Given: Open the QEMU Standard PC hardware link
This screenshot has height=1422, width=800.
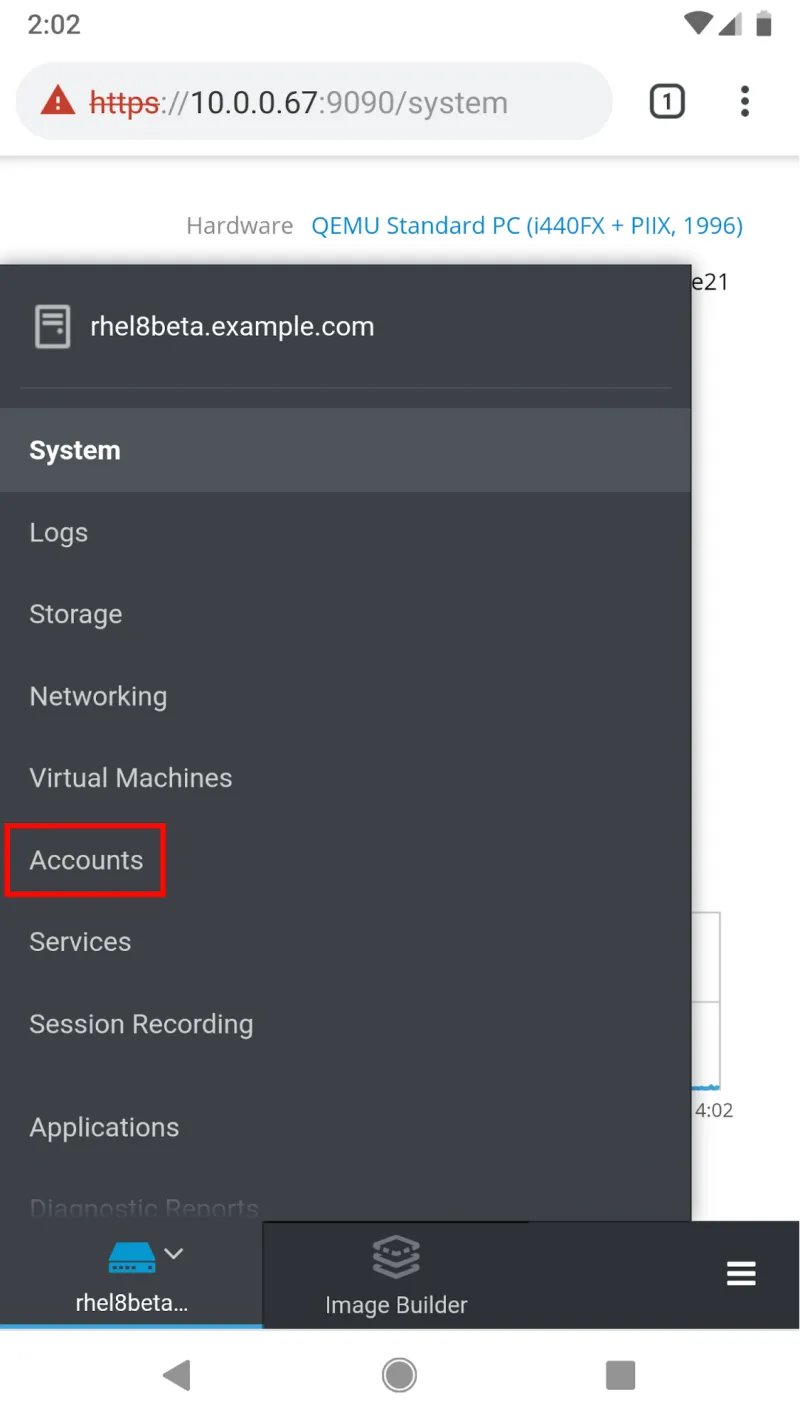Looking at the screenshot, I should point(527,225).
